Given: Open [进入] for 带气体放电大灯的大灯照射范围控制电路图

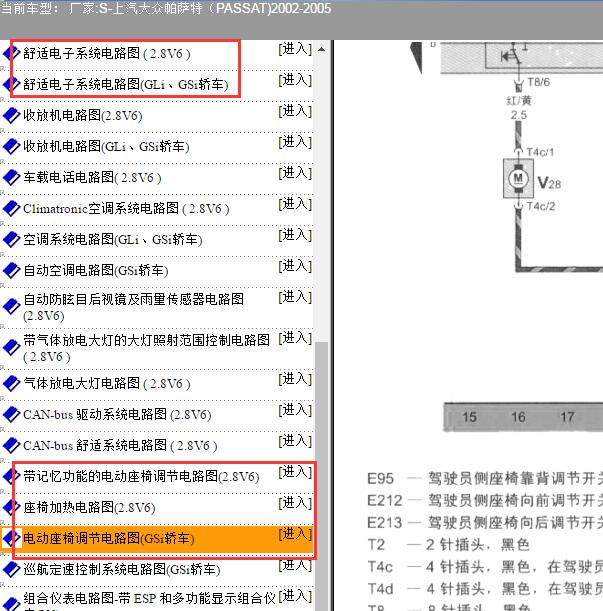Looking at the screenshot, I should [x=295, y=338].
